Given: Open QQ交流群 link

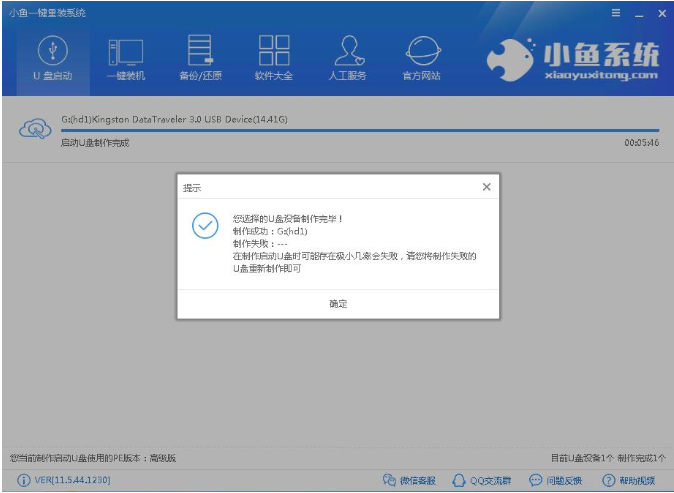Looking at the screenshot, I should 481,480.
